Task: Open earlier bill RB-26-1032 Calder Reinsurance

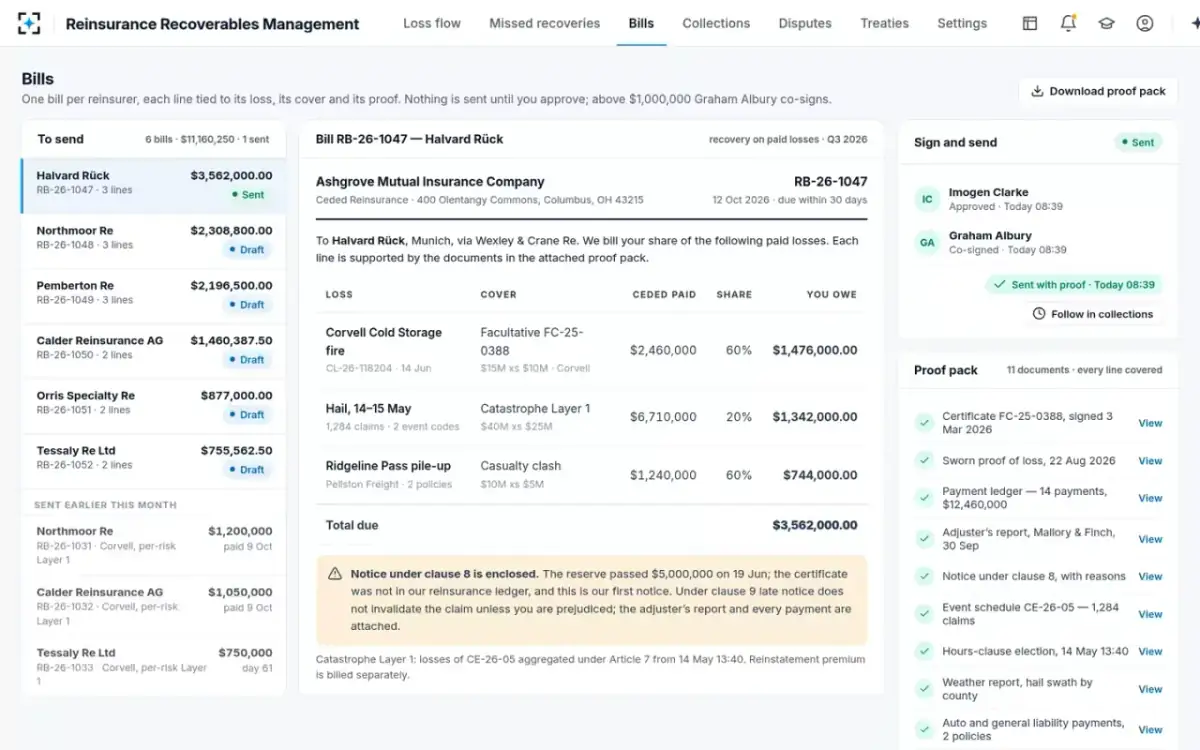Action: tap(154, 606)
